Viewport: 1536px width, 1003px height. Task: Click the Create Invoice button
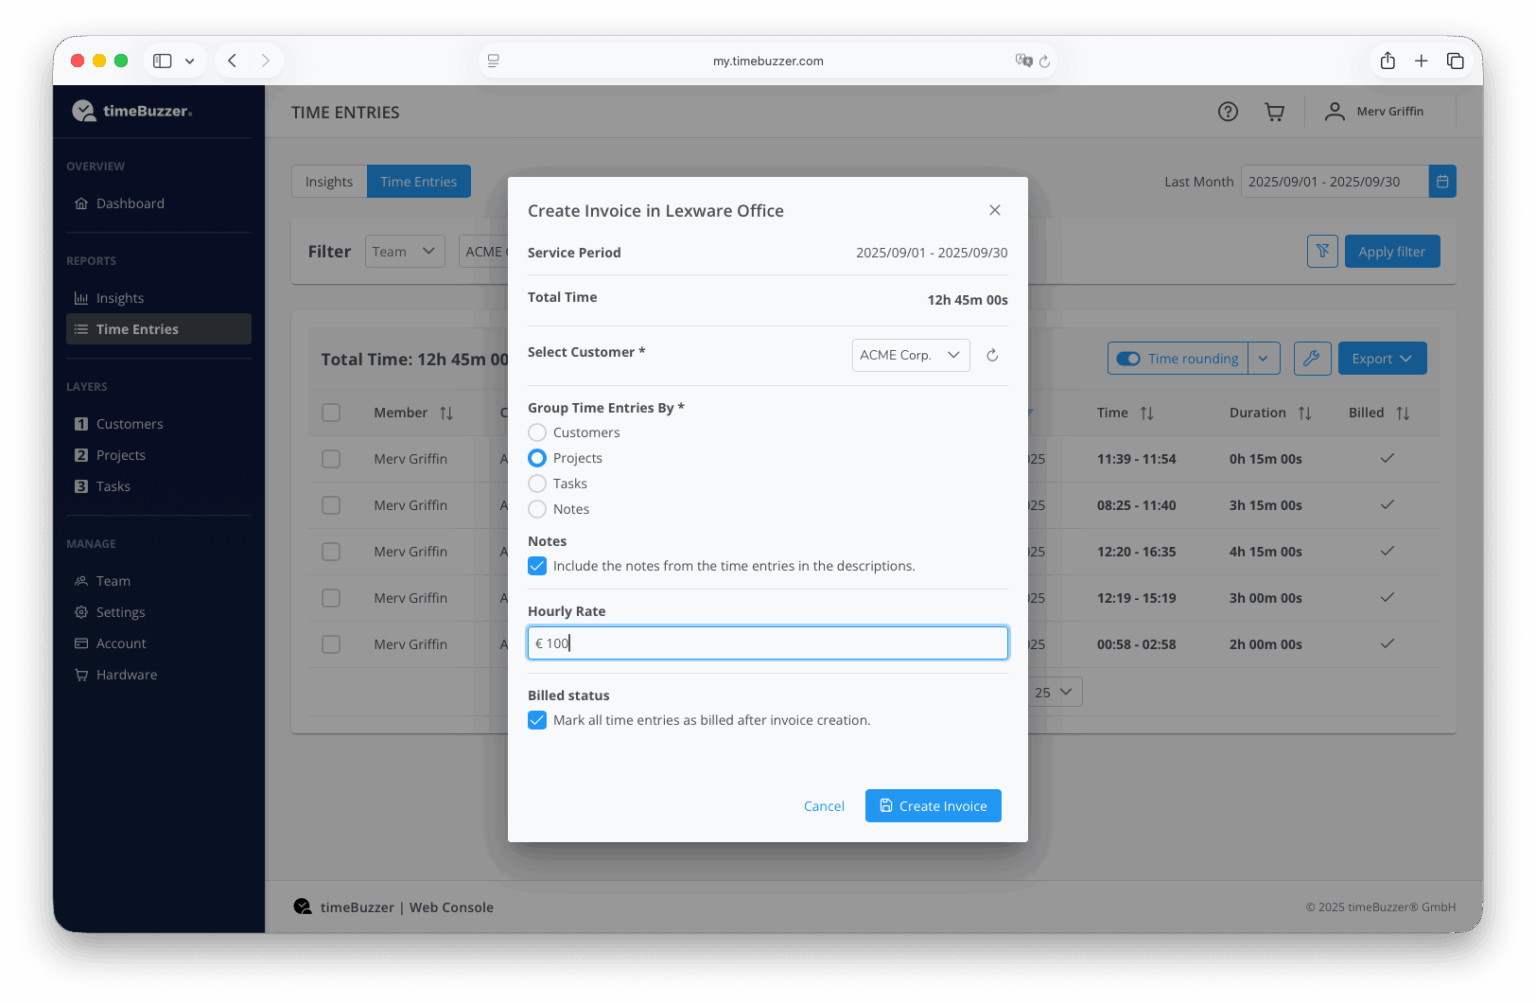[x=932, y=806]
